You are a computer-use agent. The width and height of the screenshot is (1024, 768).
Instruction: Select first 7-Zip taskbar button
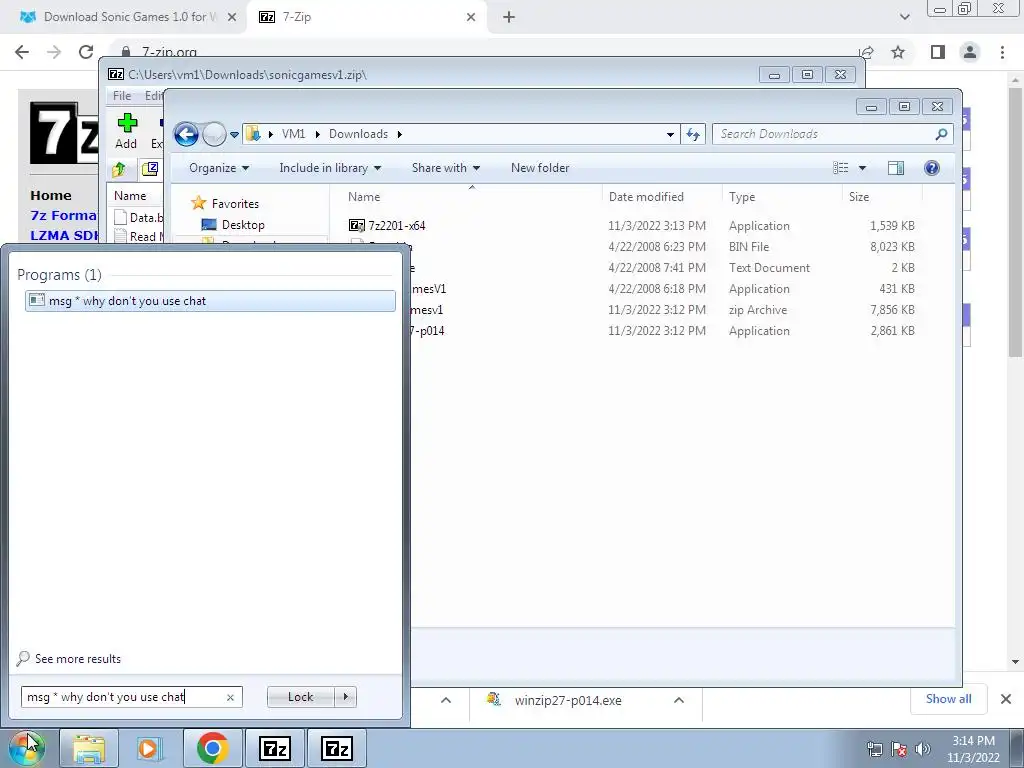tap(274, 748)
